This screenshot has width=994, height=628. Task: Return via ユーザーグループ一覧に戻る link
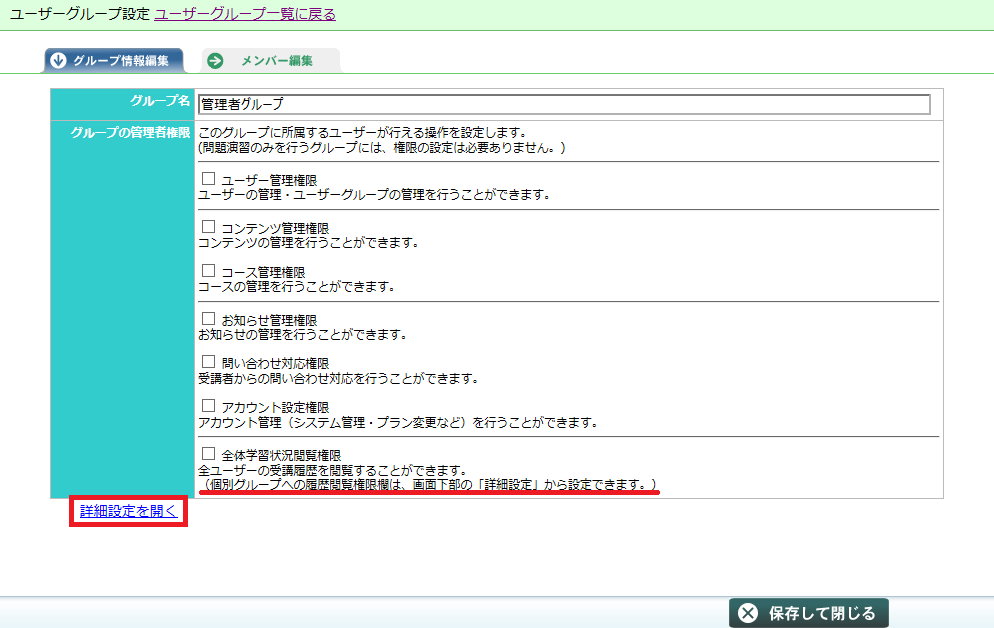245,14
